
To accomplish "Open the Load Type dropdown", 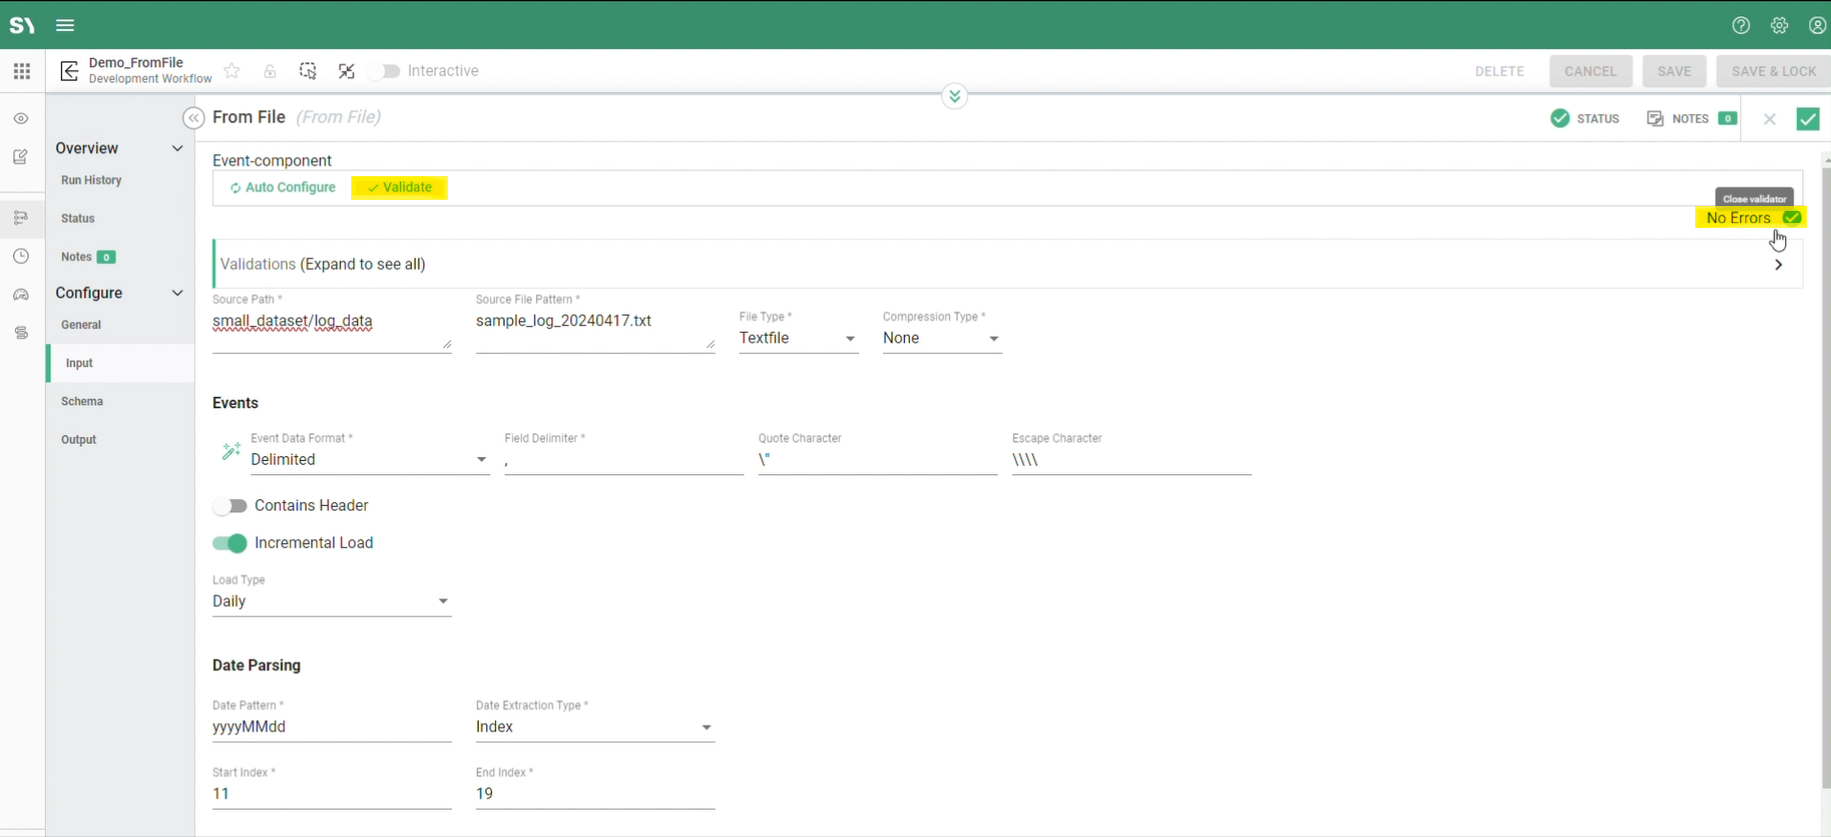I will click(331, 601).
